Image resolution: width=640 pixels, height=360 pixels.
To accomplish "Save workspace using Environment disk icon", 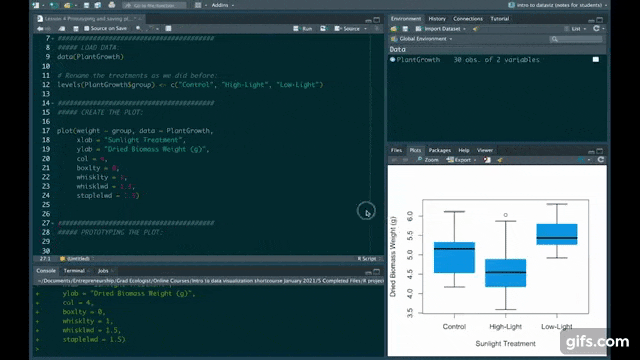I will [405, 29].
